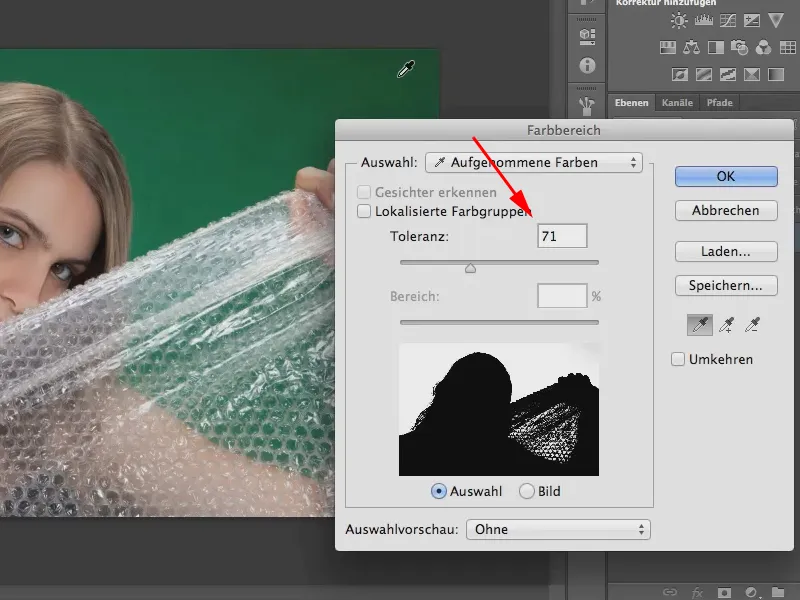Select the standard Eyedropper tool in dialog
Viewport: 800px width, 600px height.
(700, 325)
